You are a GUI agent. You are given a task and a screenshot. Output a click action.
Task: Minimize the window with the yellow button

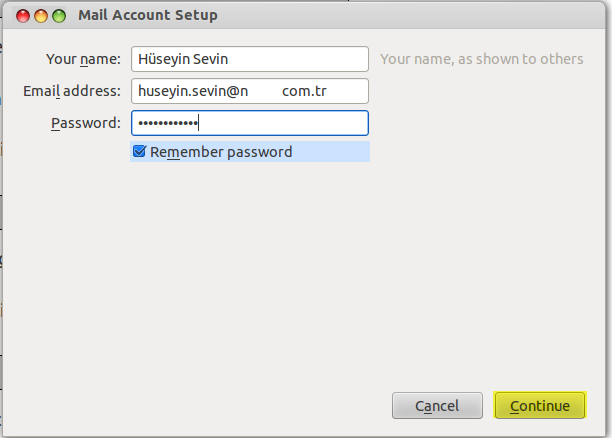tap(41, 16)
